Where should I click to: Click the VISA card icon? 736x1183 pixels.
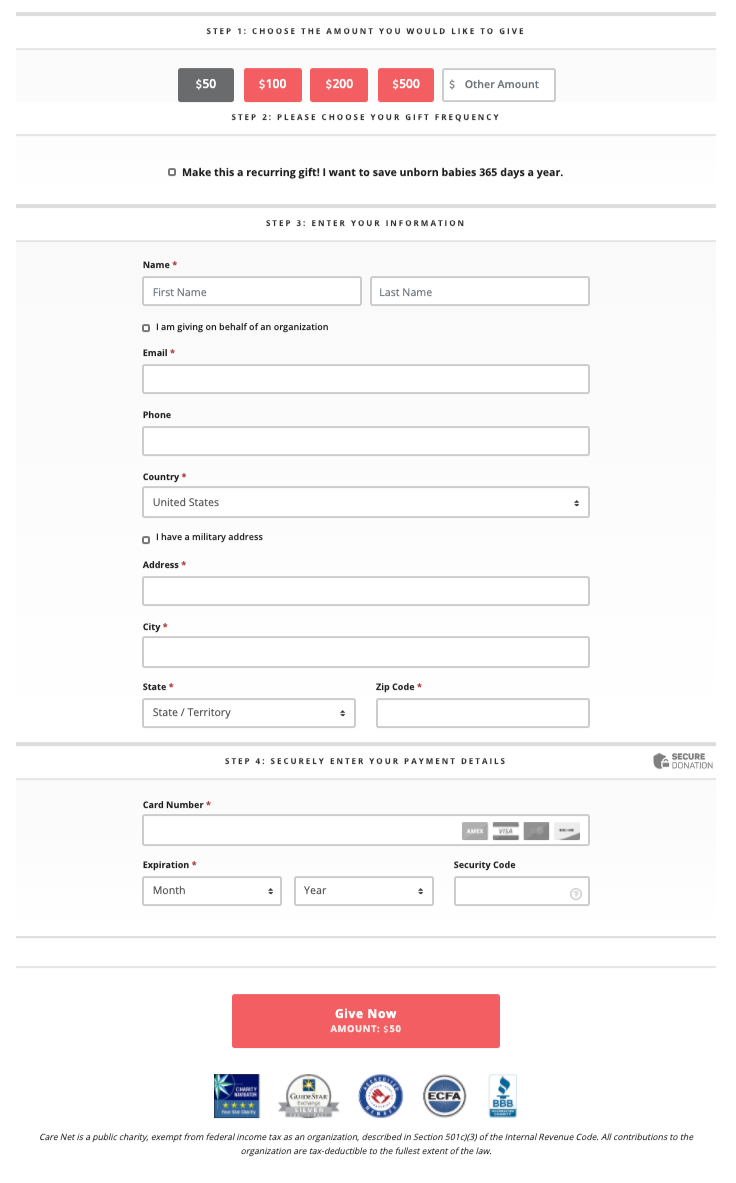pyautogui.click(x=505, y=831)
